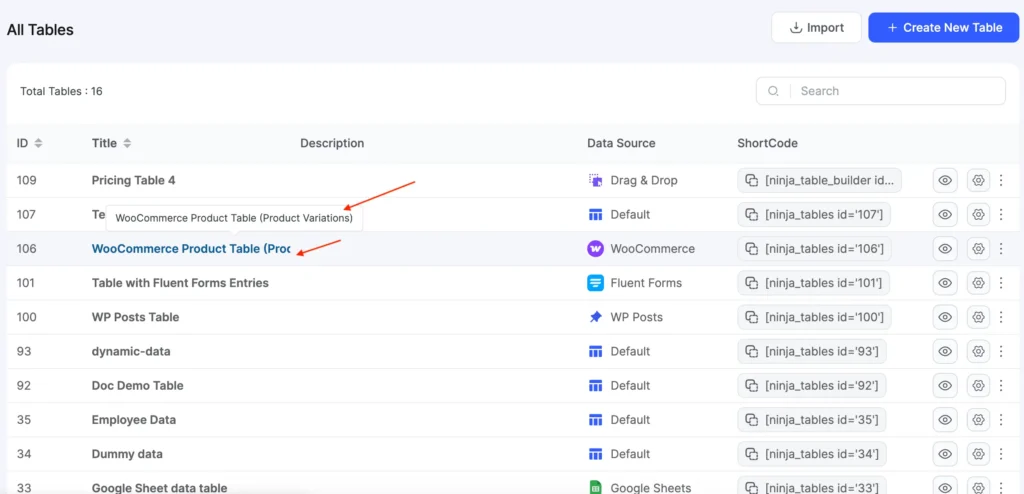Screen dimensions: 1024x494
Task: Open settings gear for dynamic-data table
Action: [978, 351]
